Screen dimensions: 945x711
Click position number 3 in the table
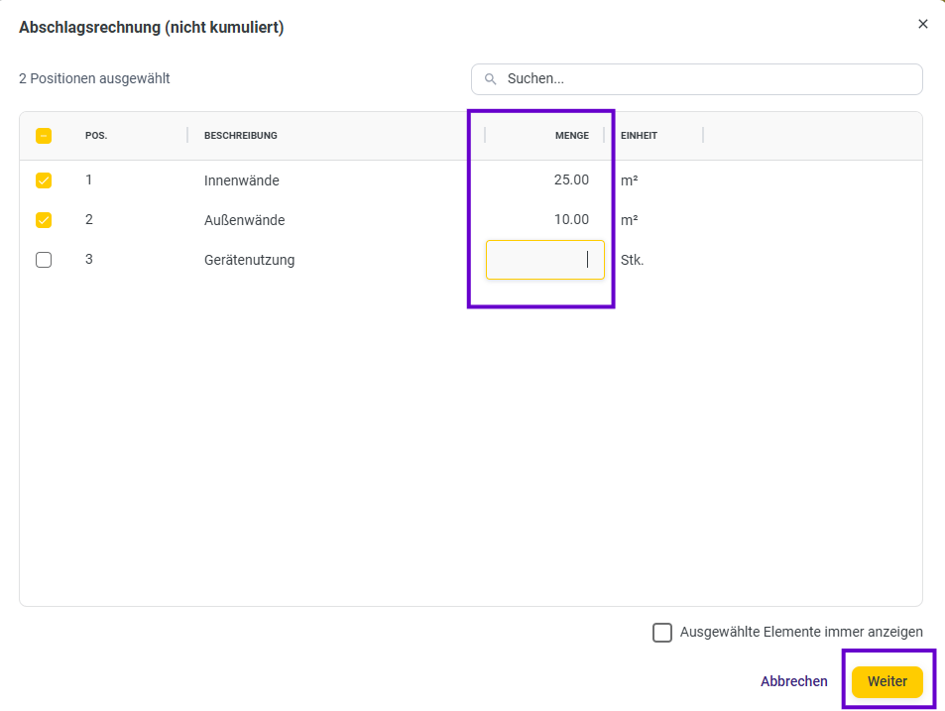coord(89,260)
